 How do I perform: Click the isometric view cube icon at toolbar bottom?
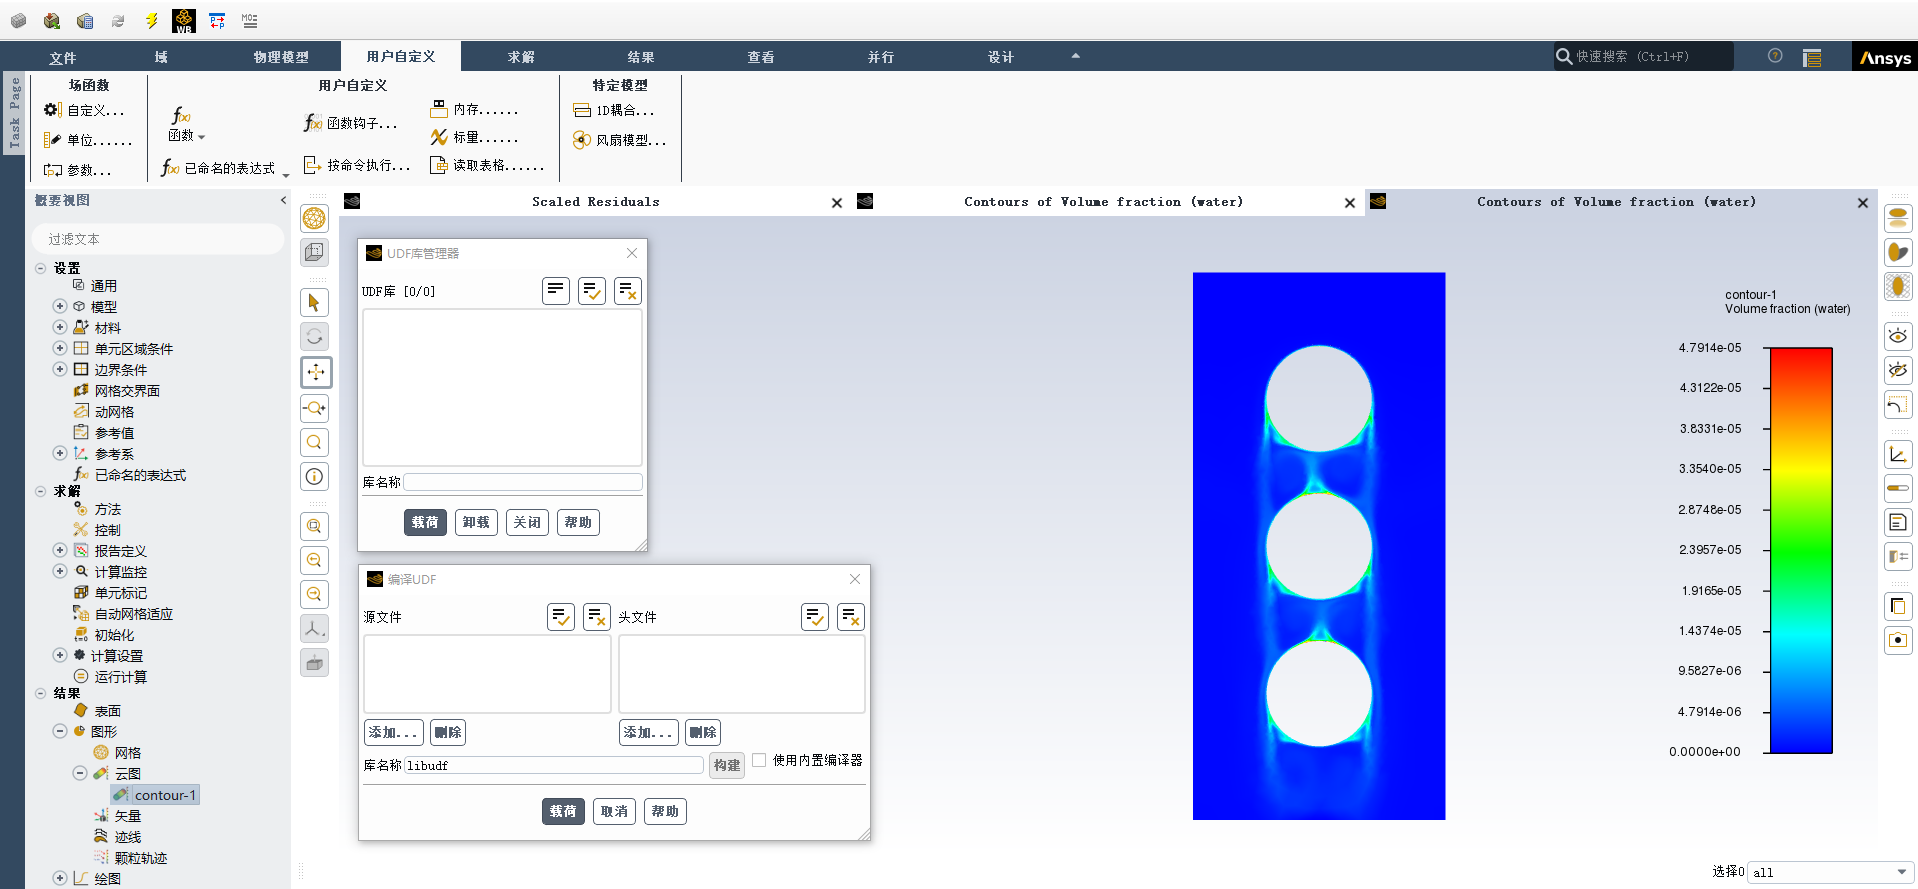(x=314, y=662)
